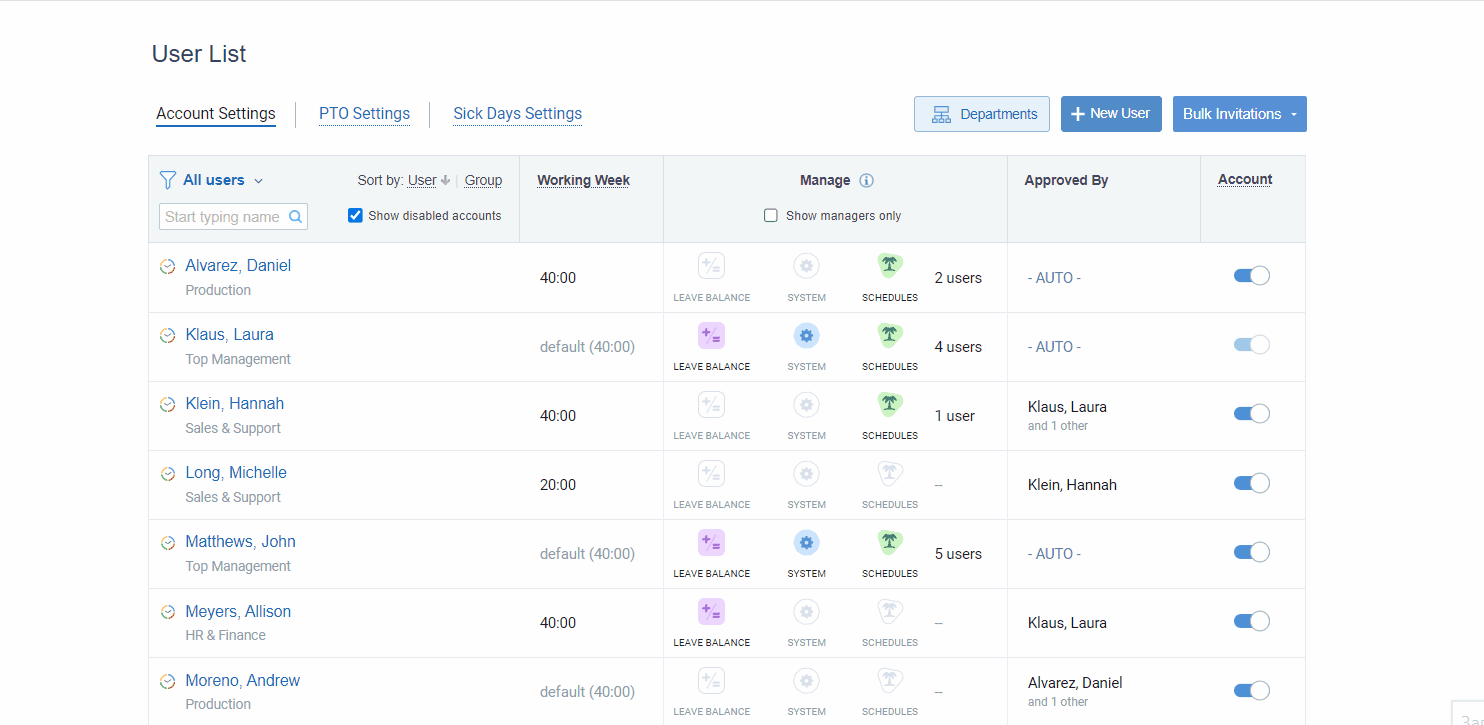Click the - AUTO - approver for Alvarez, Daniel
Image resolution: width=1484 pixels, height=725 pixels.
1054,278
